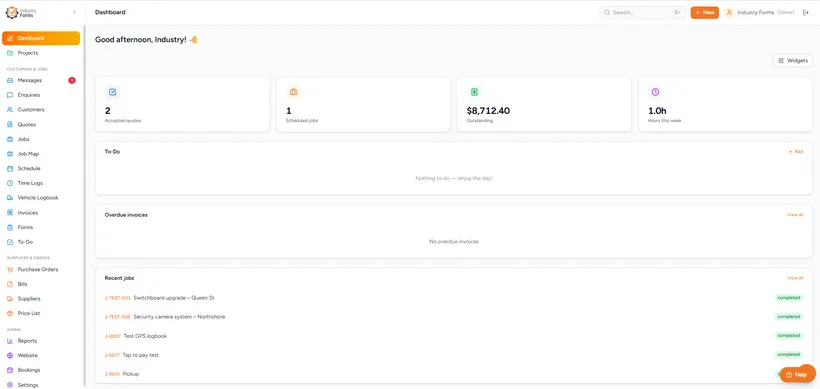Focus the Search field in the header
The image size is (820, 389).
coord(643,13)
